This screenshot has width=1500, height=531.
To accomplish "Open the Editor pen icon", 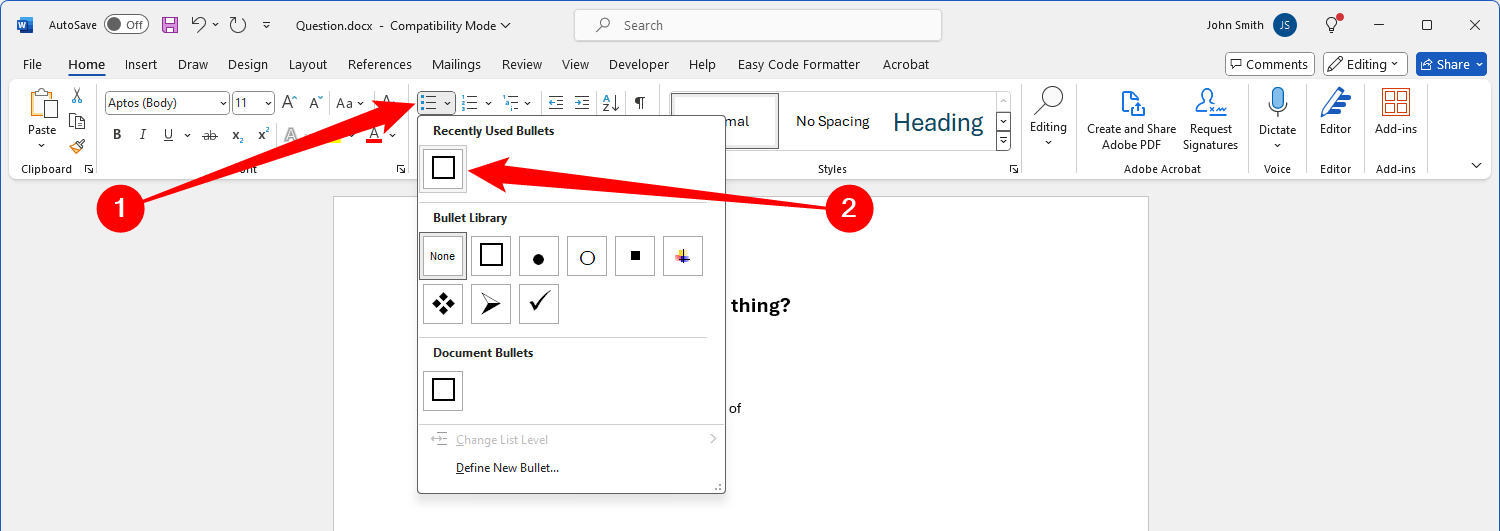I will pyautogui.click(x=1335, y=103).
